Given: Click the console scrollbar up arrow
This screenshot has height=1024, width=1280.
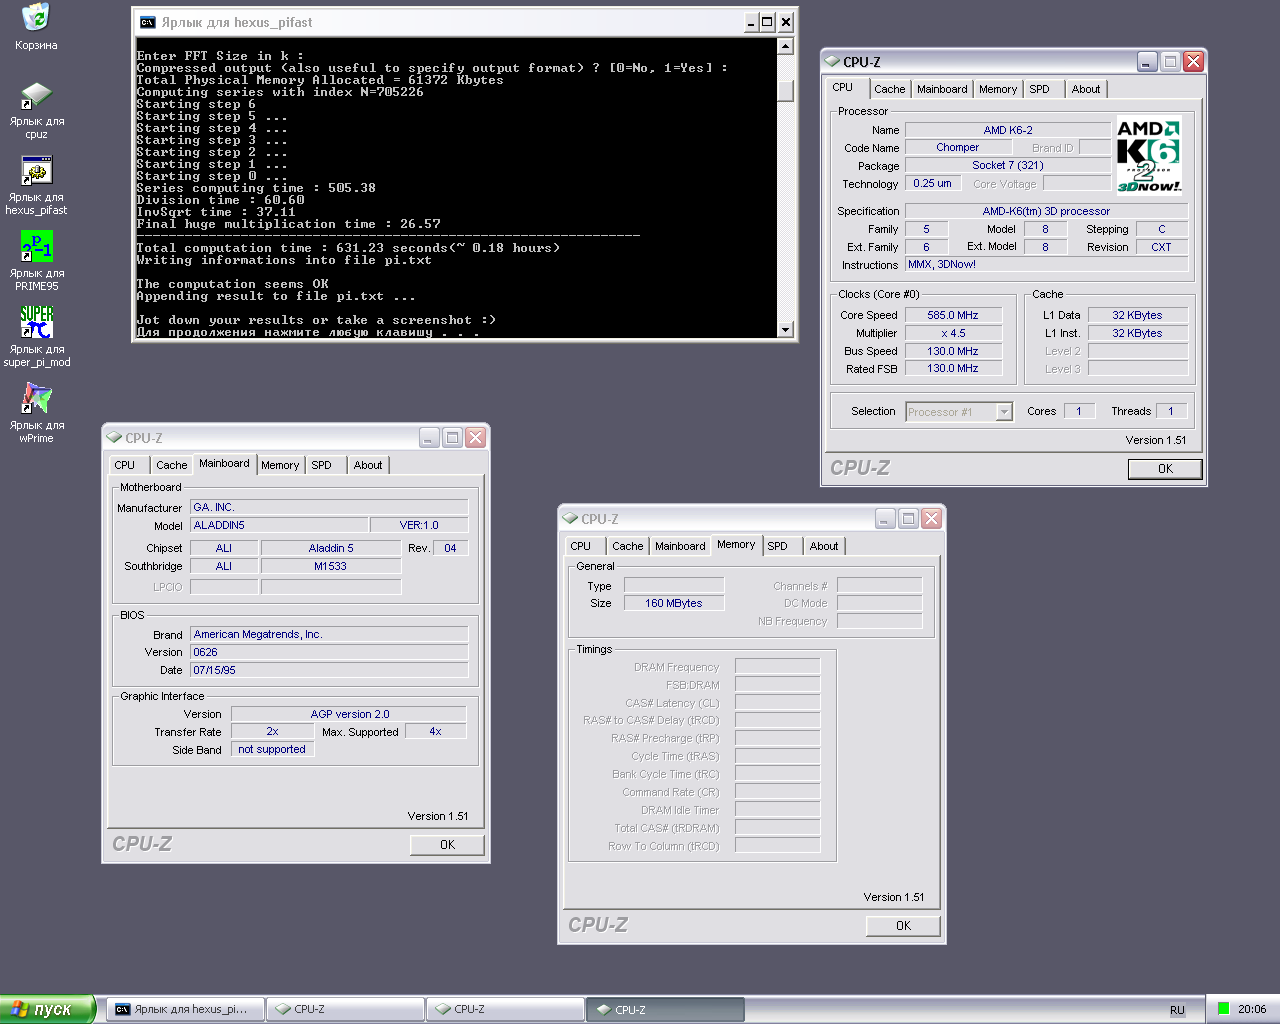Looking at the screenshot, I should pyautogui.click(x=785, y=46).
